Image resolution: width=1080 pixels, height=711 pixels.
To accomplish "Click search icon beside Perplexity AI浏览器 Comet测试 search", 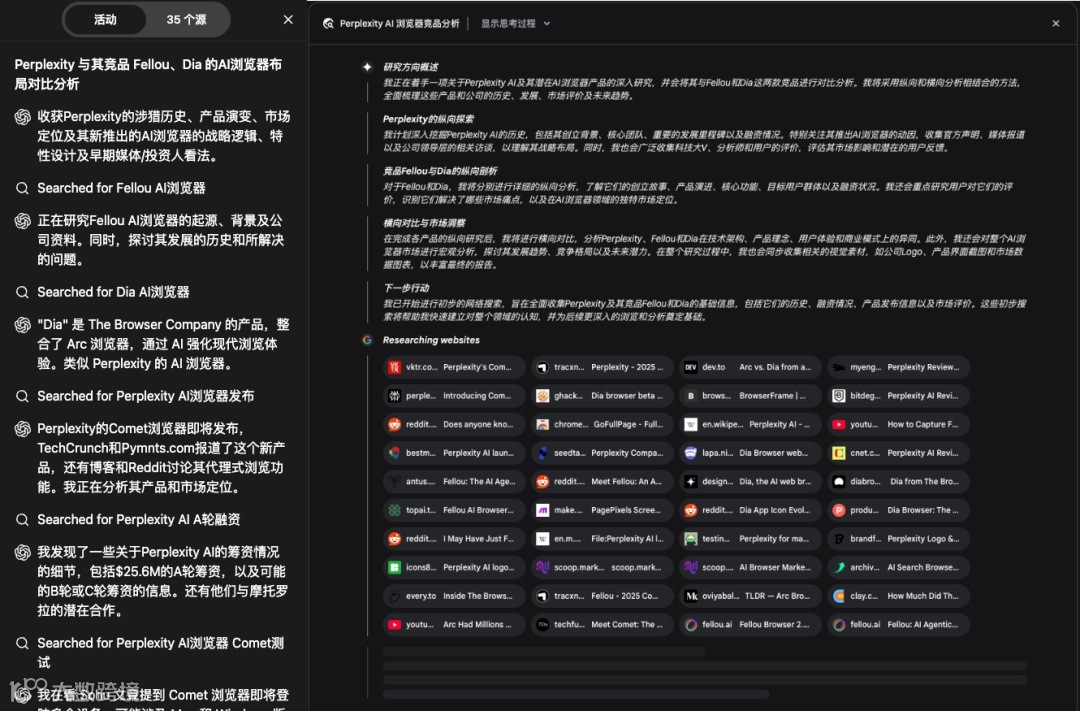I will point(22,643).
